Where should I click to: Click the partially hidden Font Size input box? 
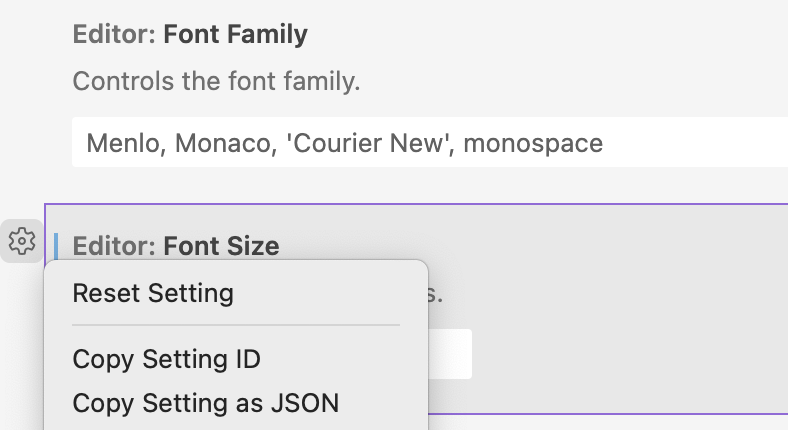coord(449,354)
